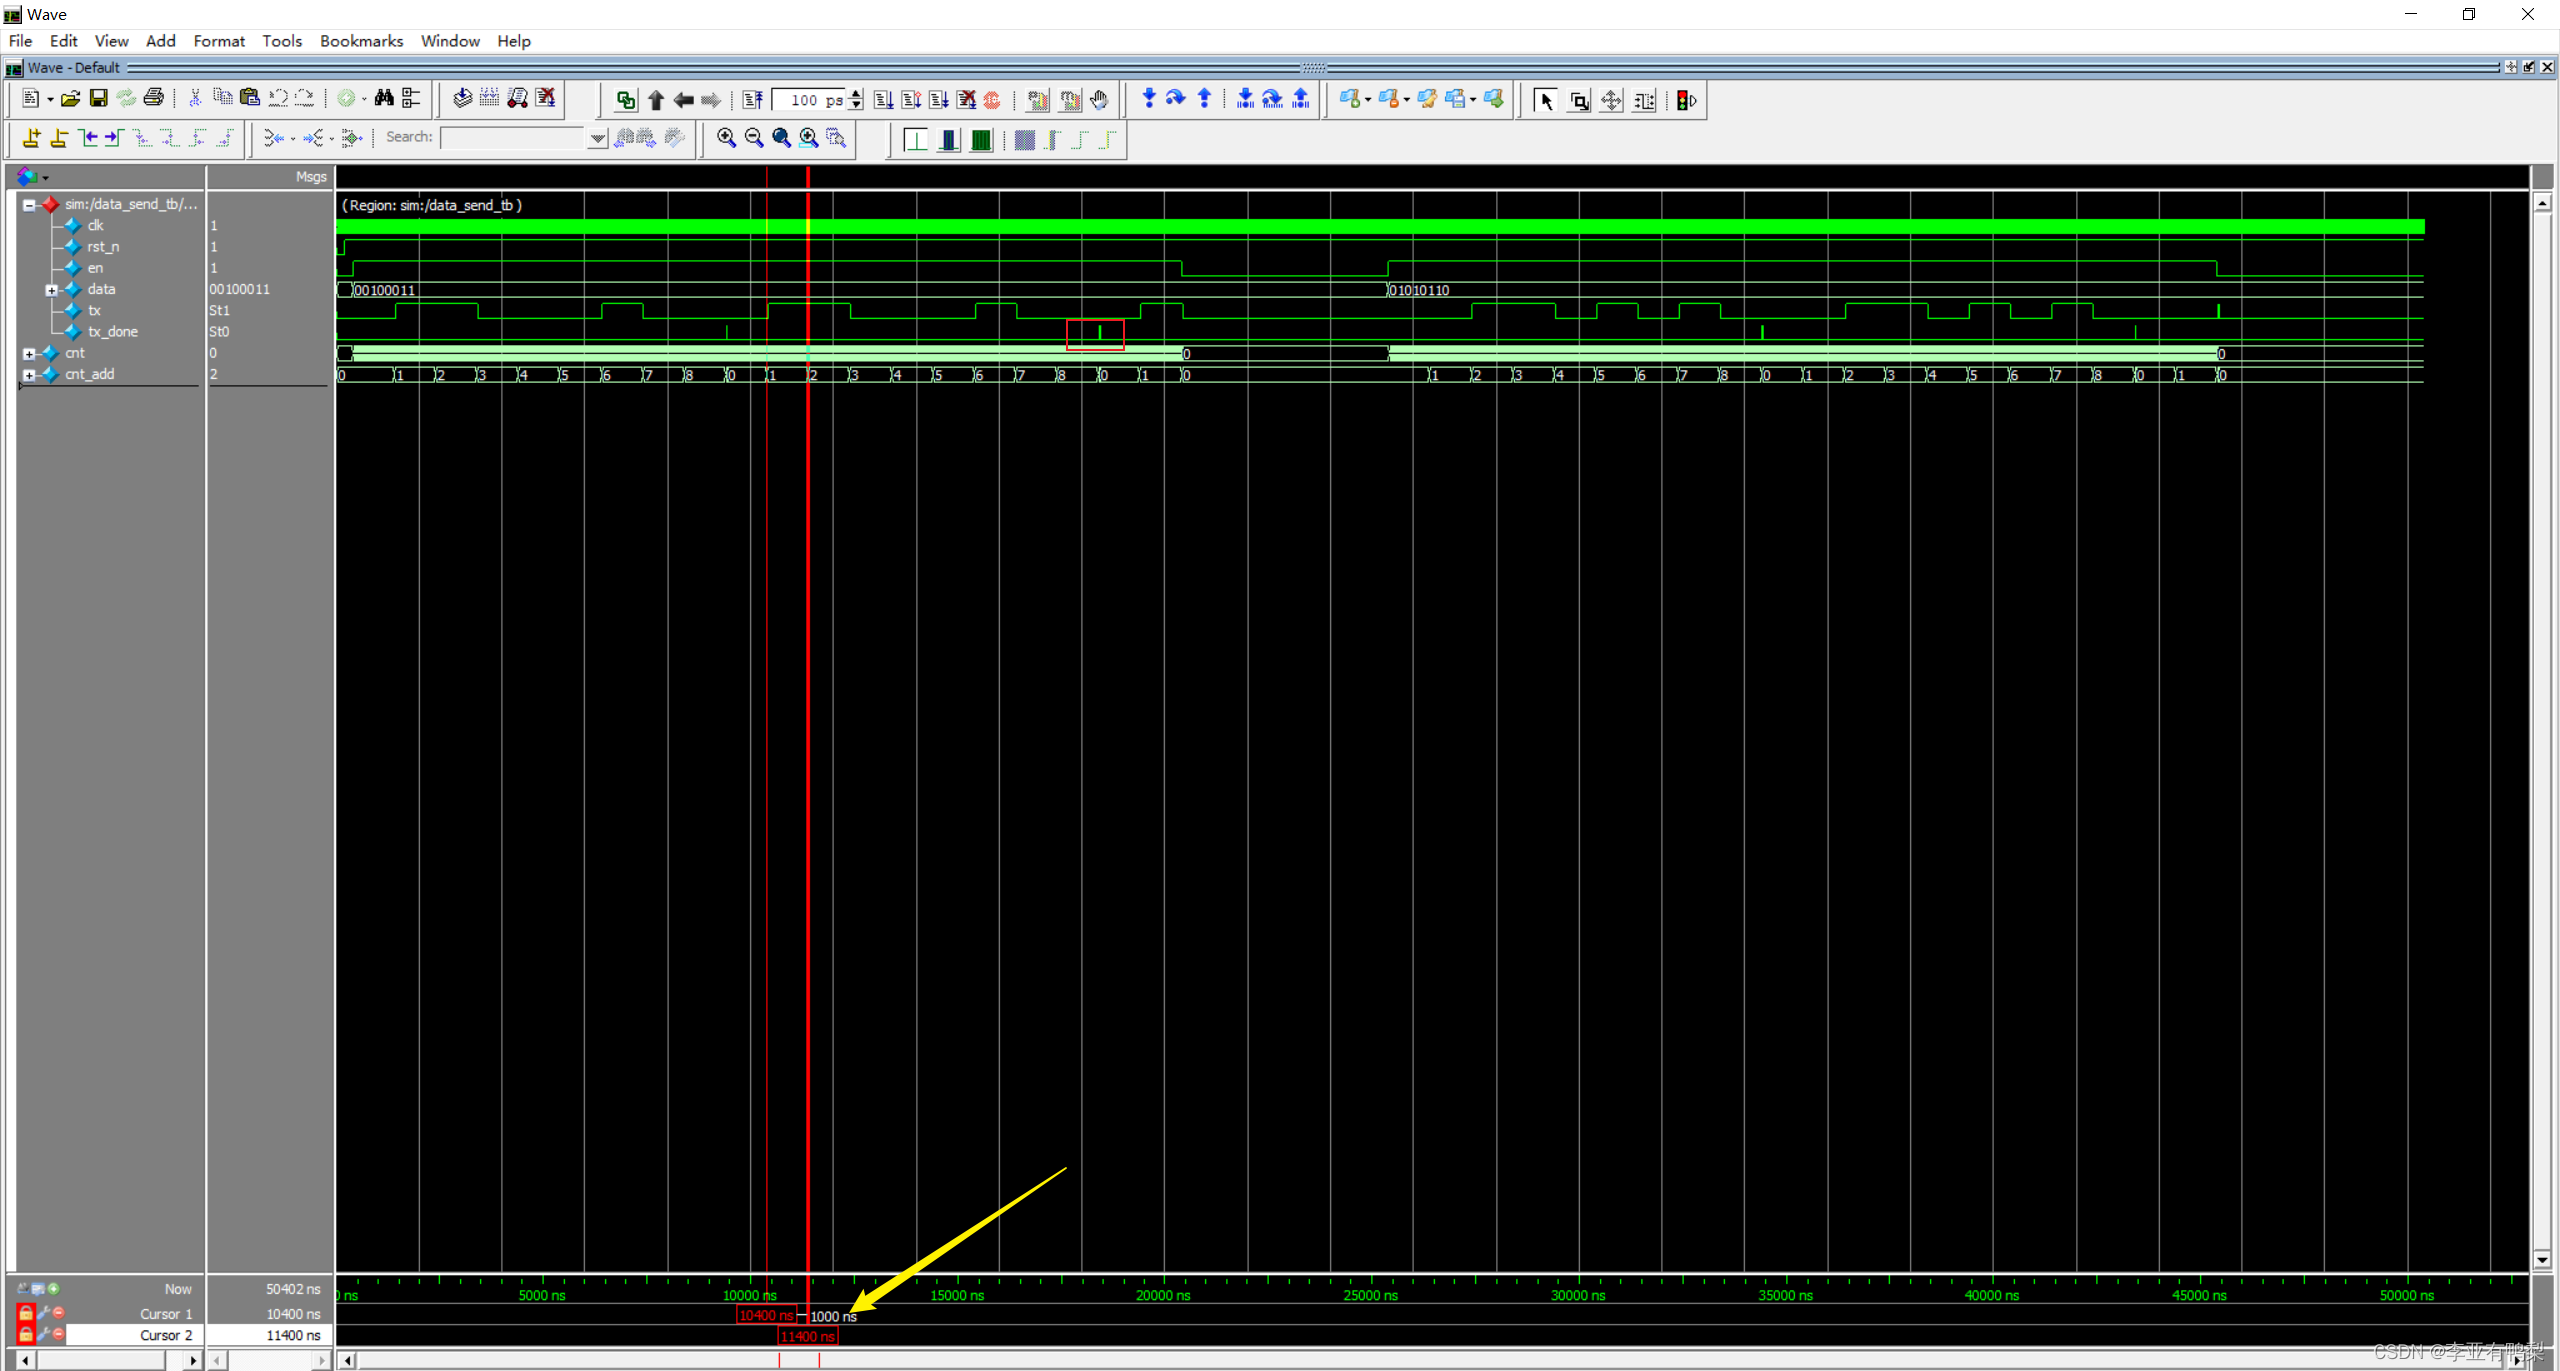The height and width of the screenshot is (1371, 2560).
Task: Click the Open file icon
Action: [x=70, y=98]
